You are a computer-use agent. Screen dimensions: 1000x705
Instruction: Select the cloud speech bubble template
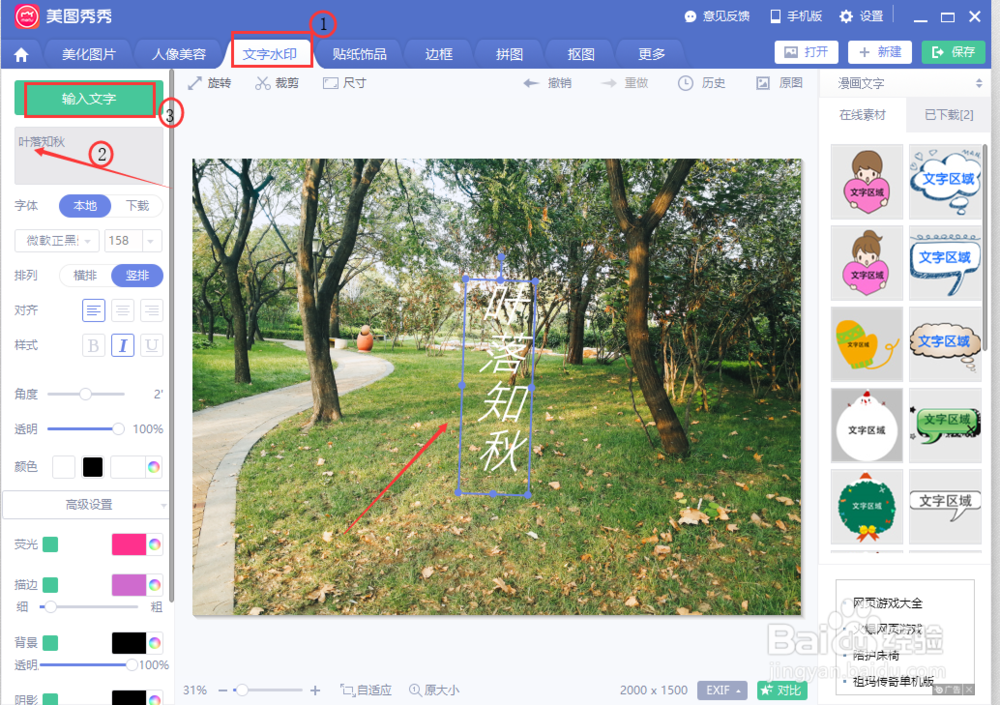pos(944,181)
